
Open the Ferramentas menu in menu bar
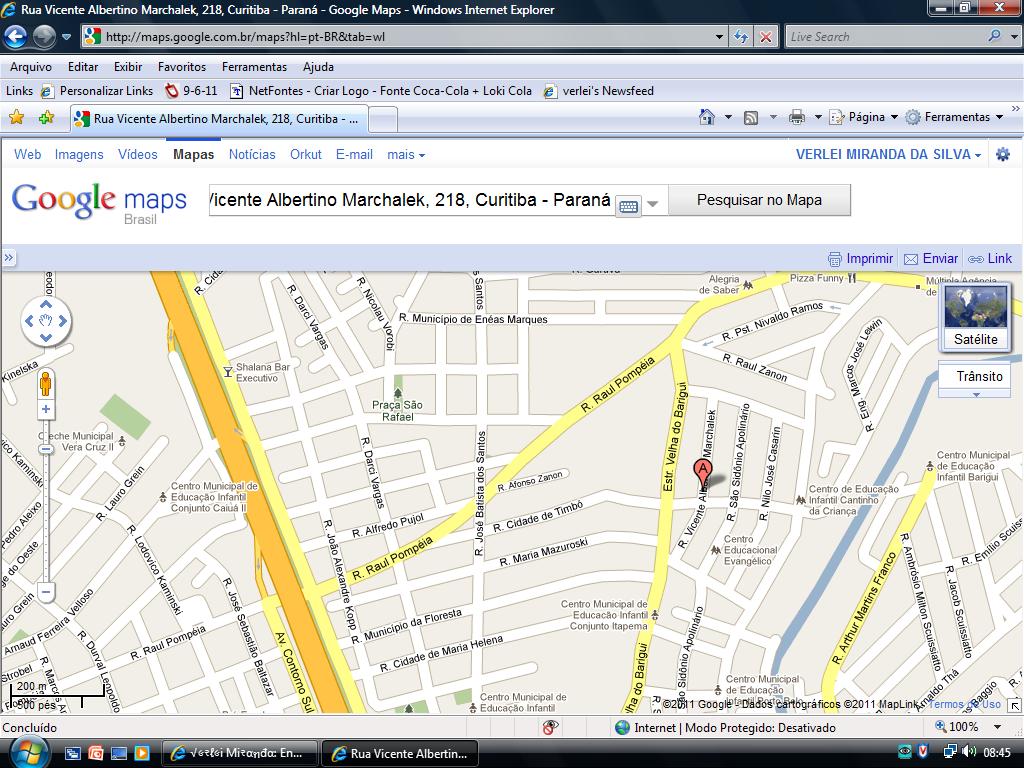click(254, 67)
